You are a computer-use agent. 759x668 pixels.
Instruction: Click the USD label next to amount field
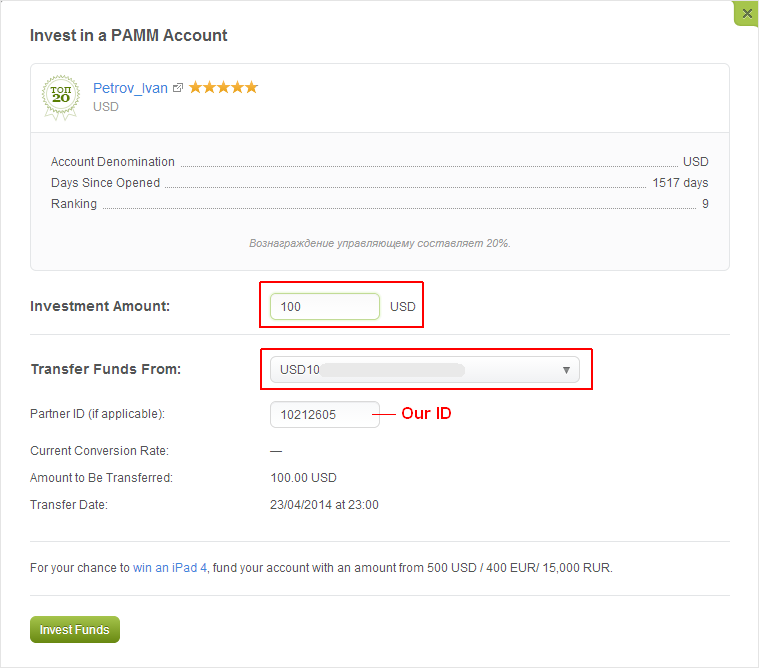[403, 307]
